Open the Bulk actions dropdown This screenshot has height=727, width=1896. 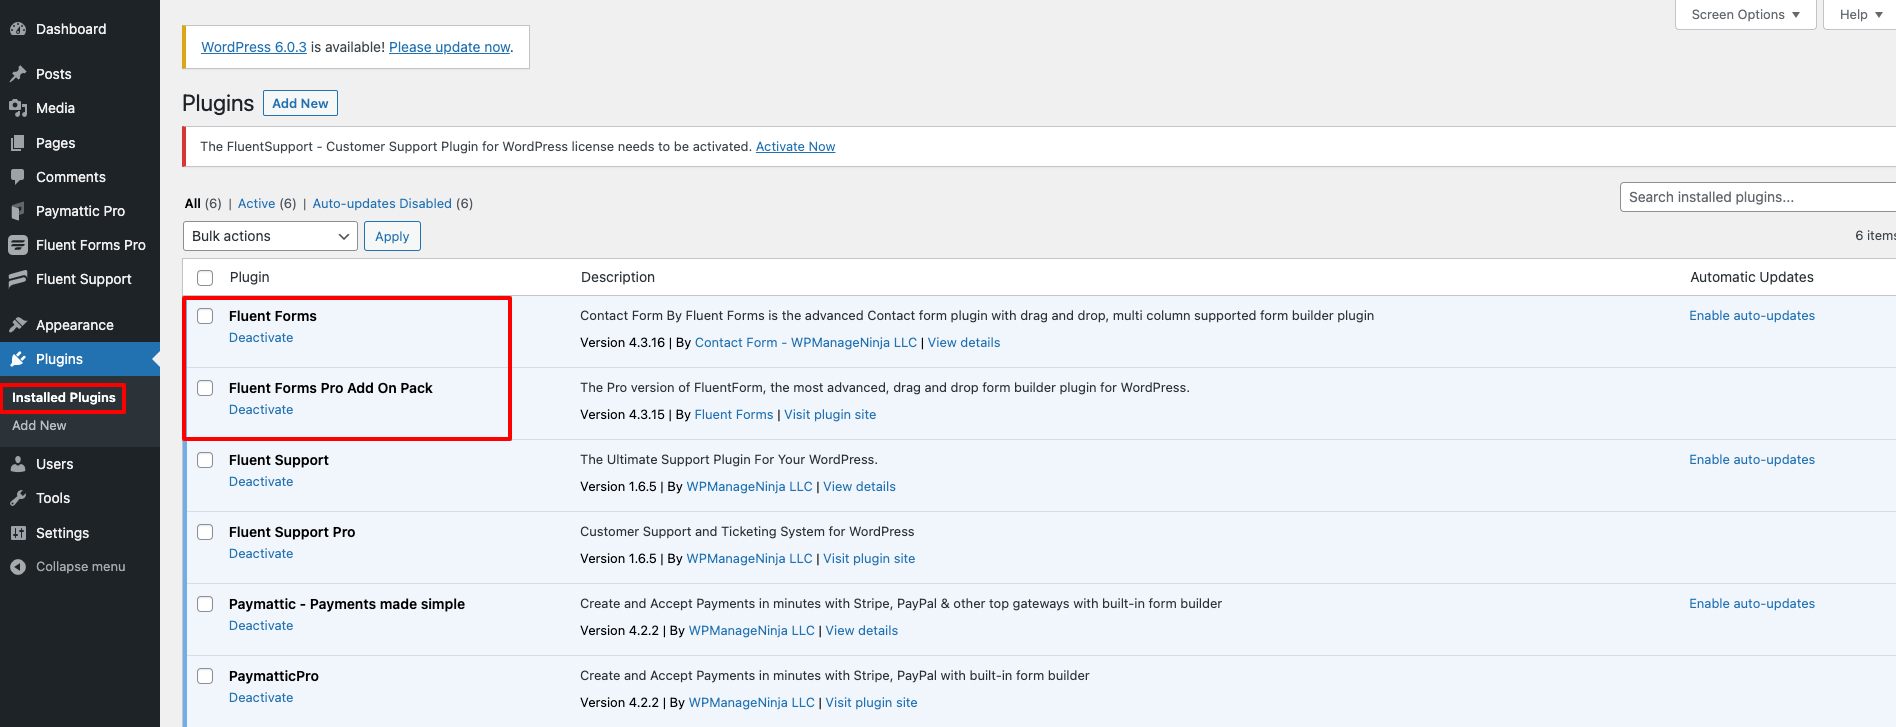(x=270, y=236)
